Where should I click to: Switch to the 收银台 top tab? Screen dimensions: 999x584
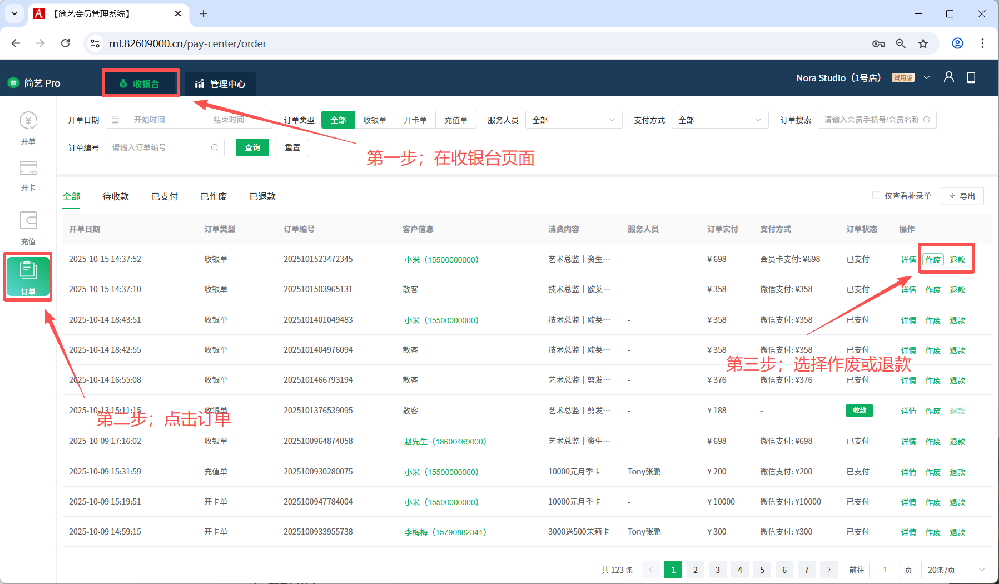[x=140, y=83]
